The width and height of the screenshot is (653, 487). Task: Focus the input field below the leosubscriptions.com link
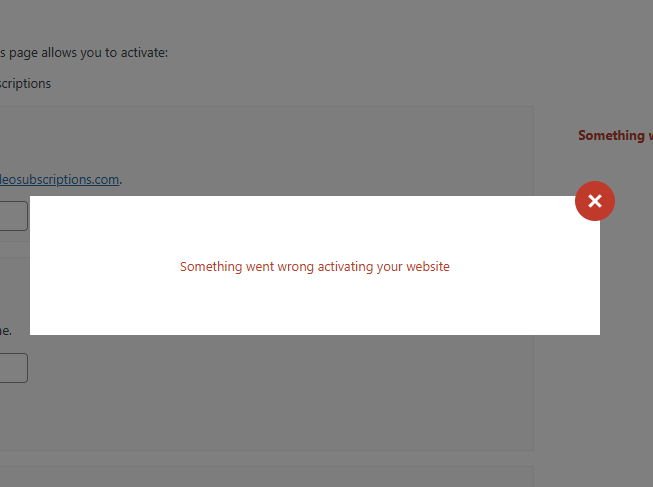click(14, 216)
